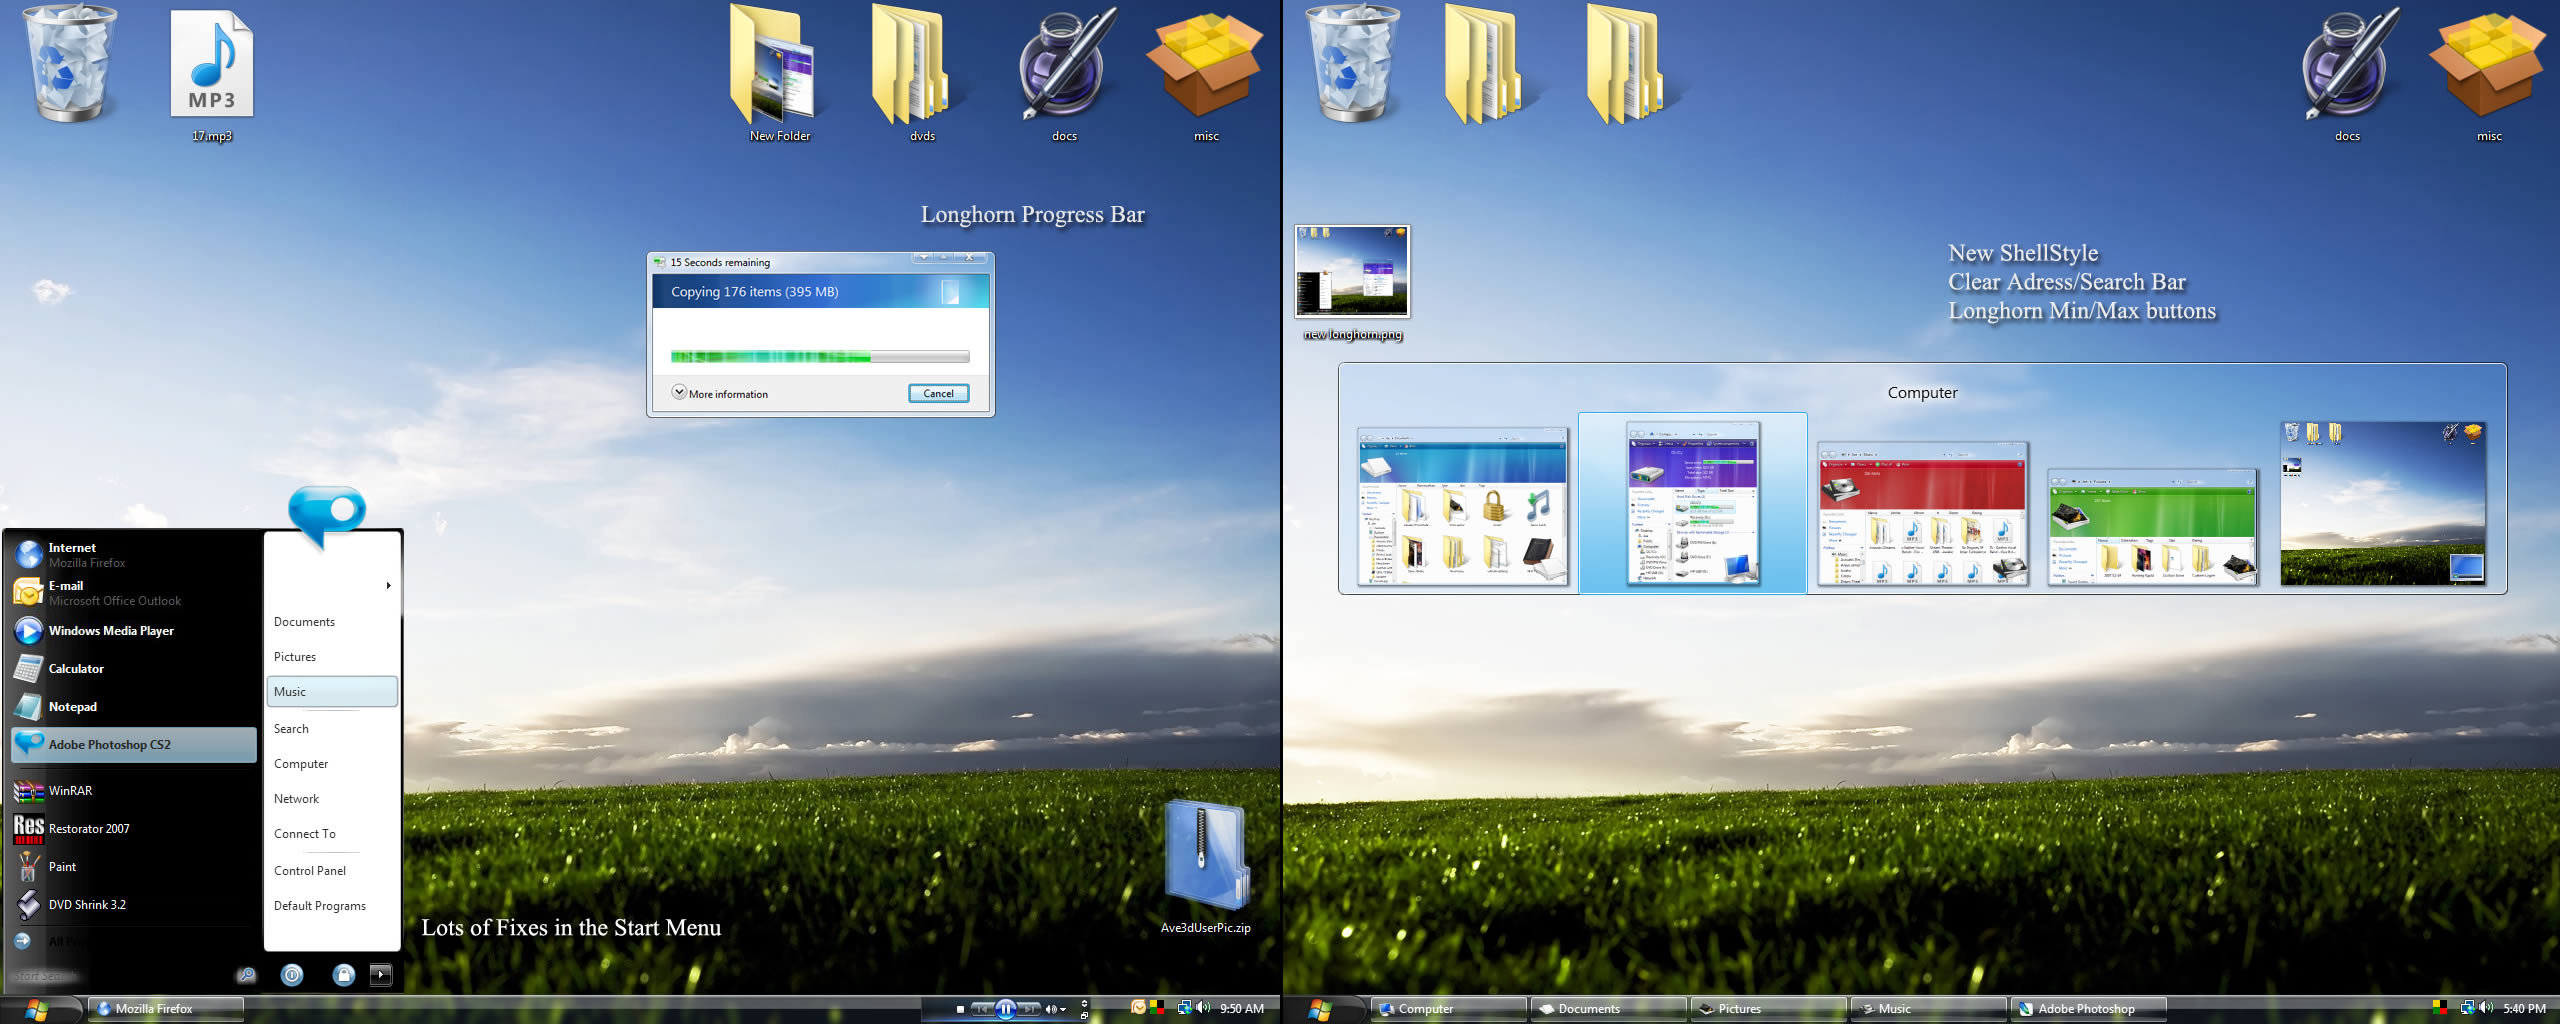
Task: Open the docs inkwell folder icon
Action: click(1063, 65)
